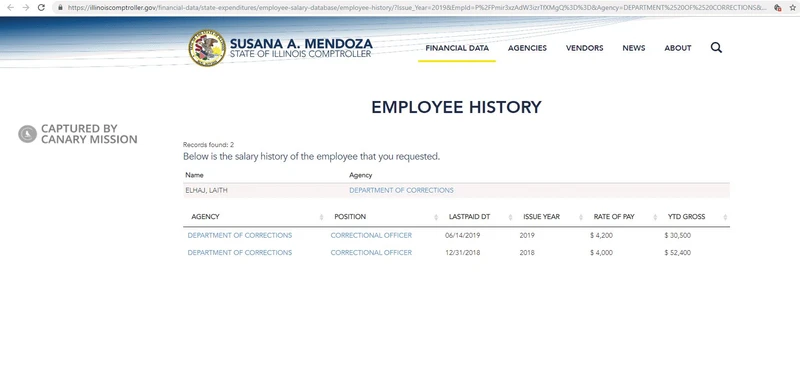Select the date 12/31/2018

[x=462, y=253]
